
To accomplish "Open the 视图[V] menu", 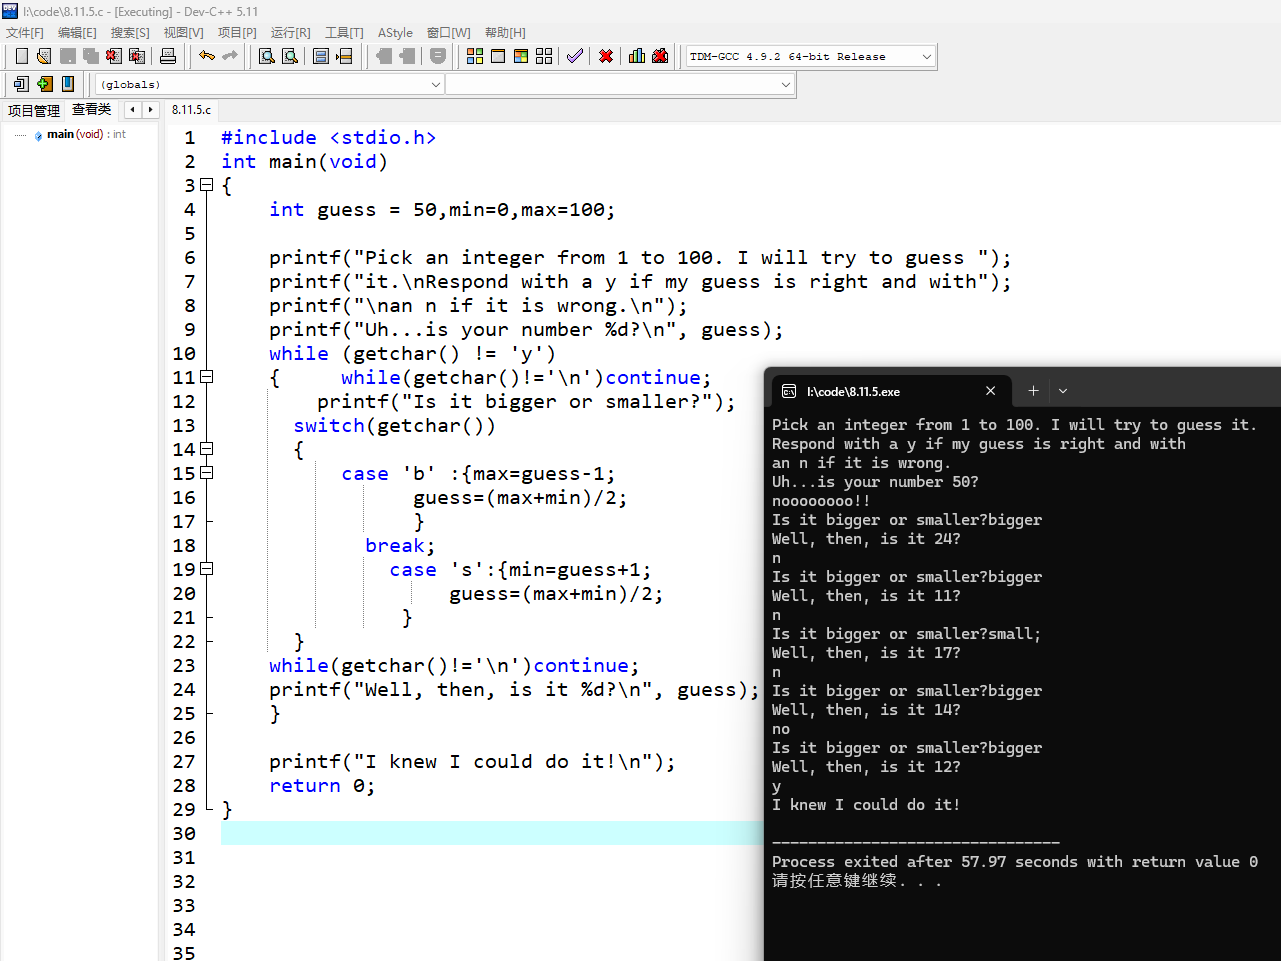I will click(183, 33).
